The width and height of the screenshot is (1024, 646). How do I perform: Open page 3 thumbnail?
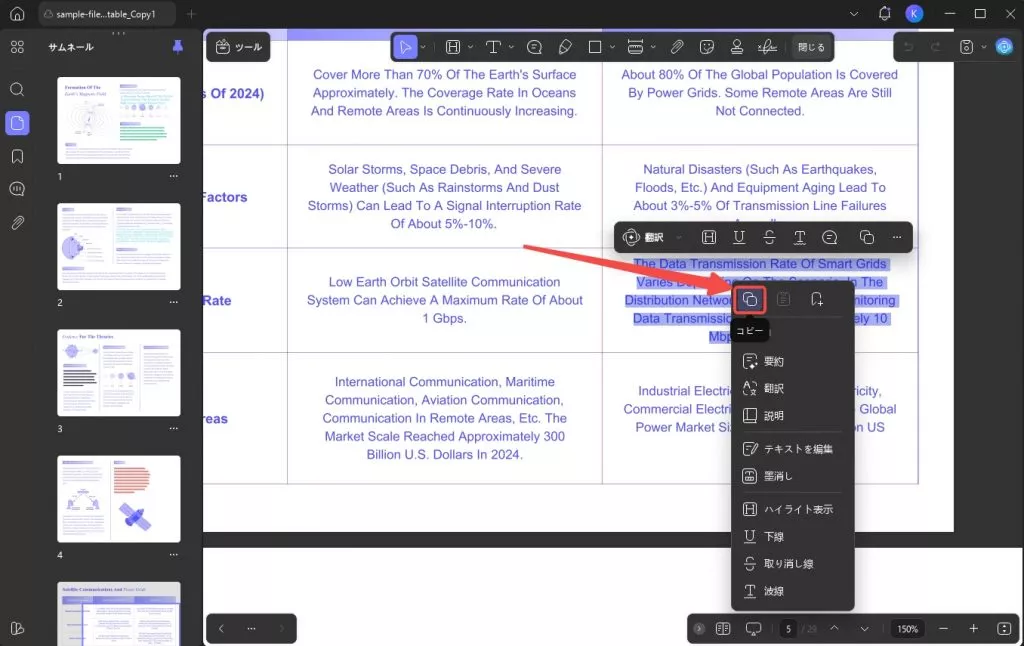pyautogui.click(x=119, y=372)
